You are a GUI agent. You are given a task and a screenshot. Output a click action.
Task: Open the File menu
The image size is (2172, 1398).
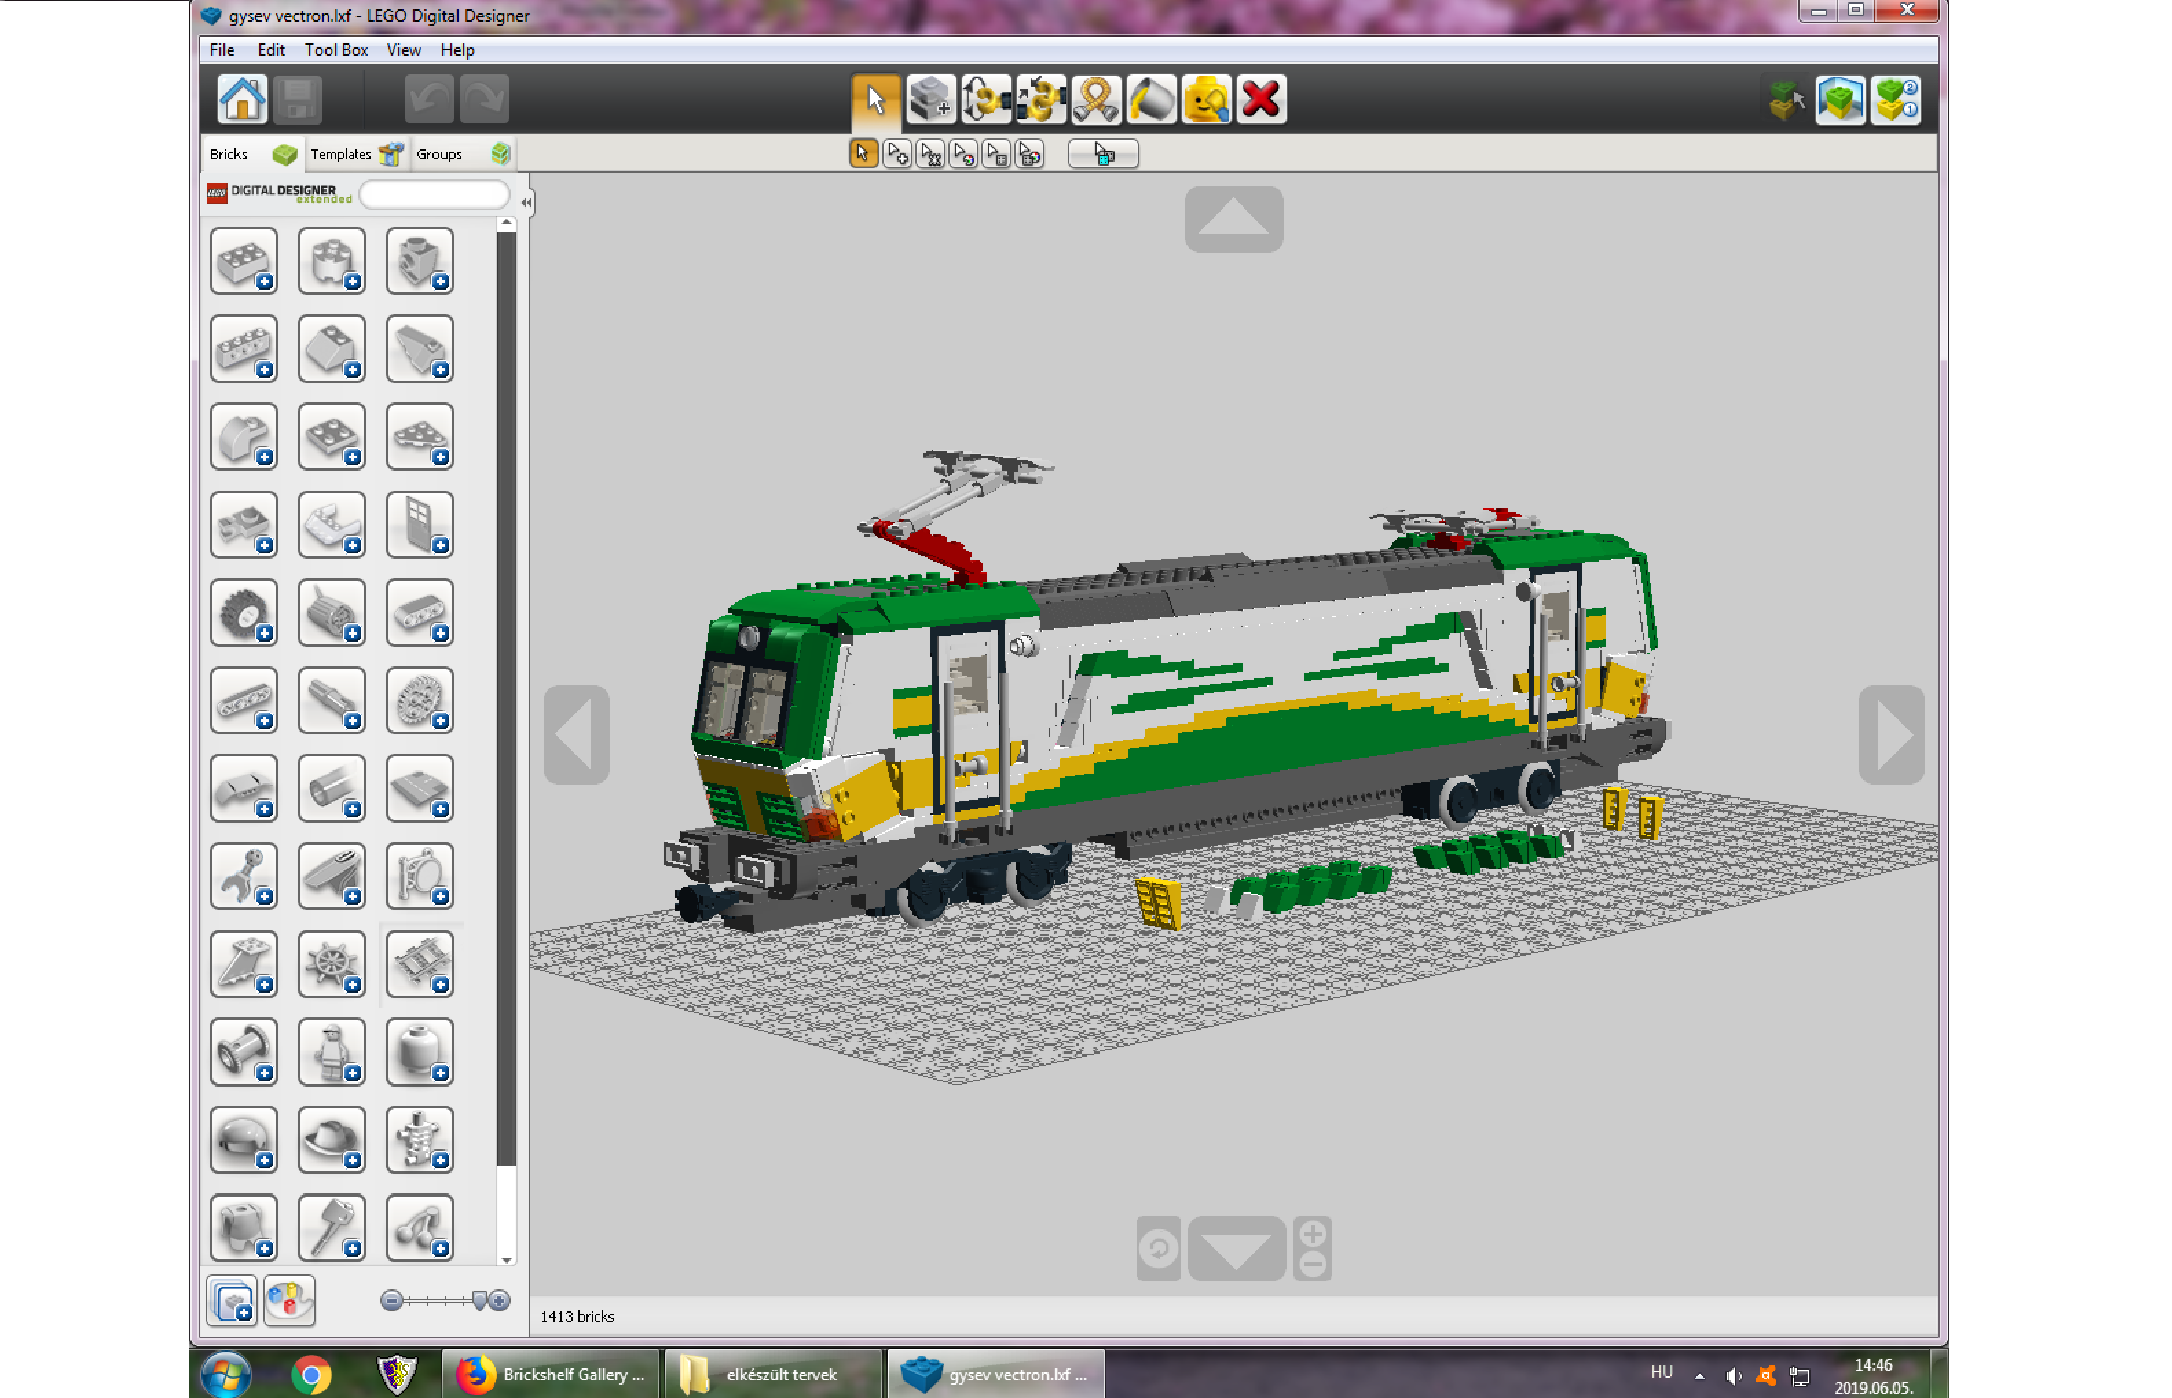222,50
